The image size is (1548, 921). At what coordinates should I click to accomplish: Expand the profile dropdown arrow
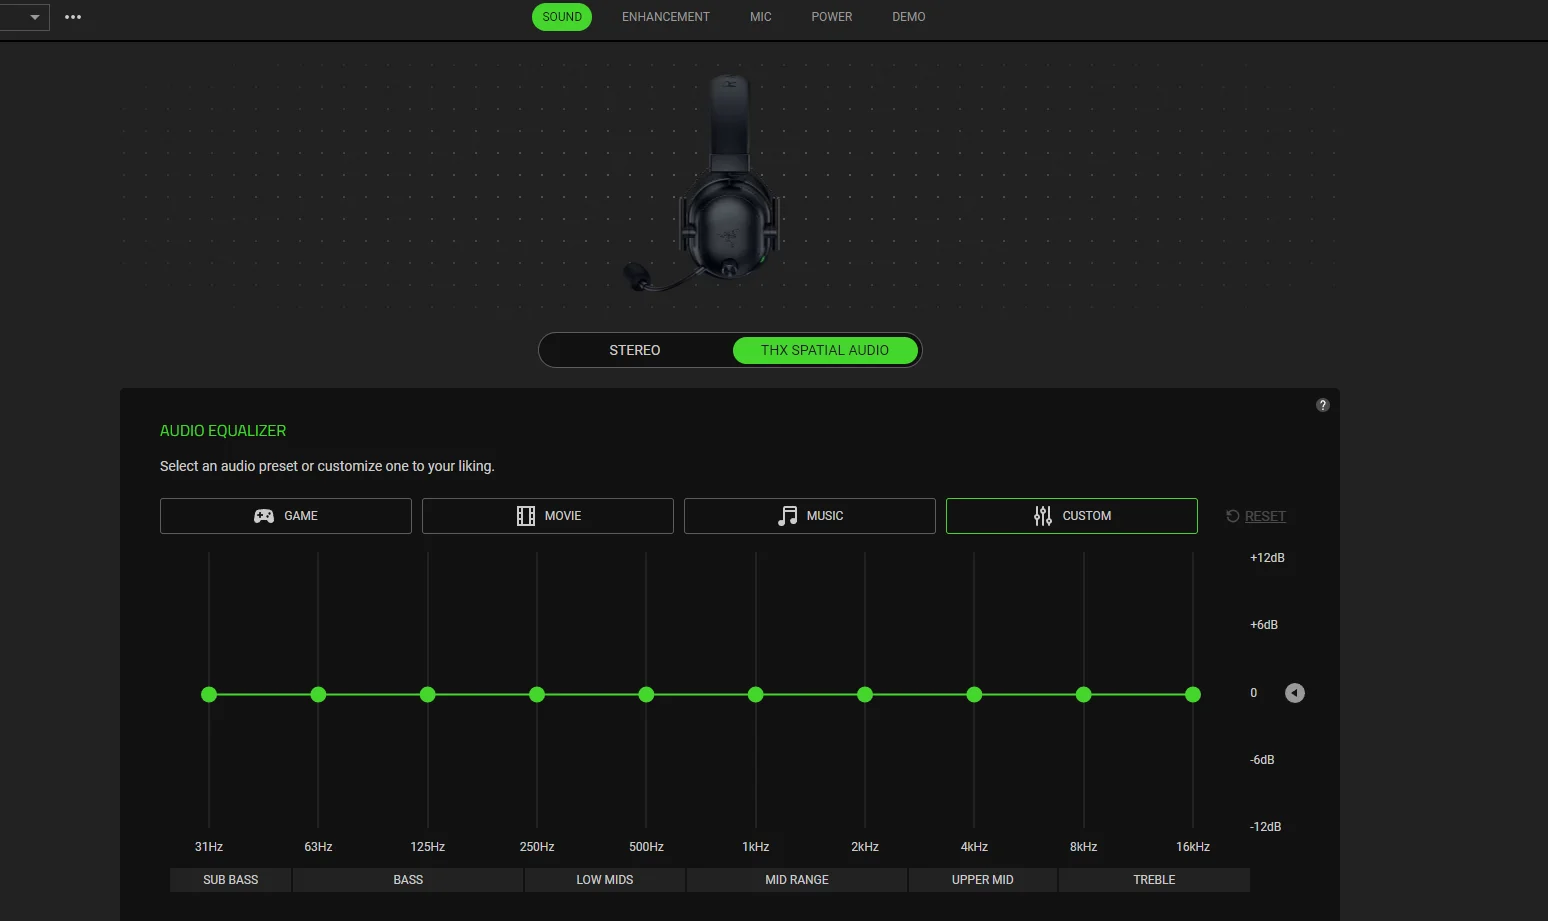[35, 17]
